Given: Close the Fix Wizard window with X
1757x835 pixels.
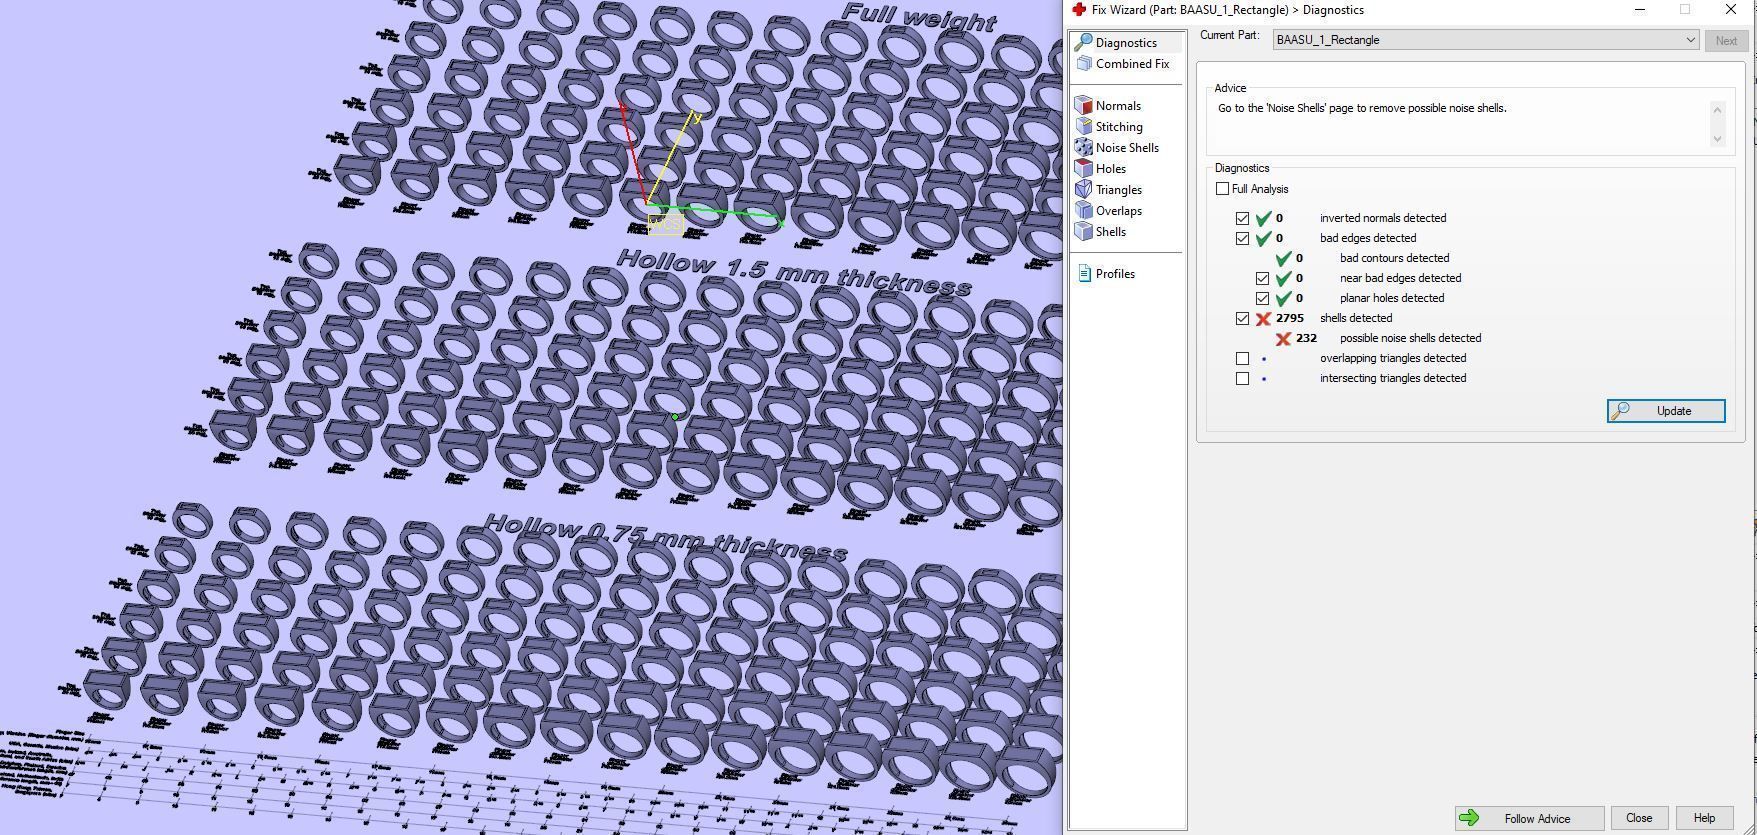Looking at the screenshot, I should coord(1730,9).
